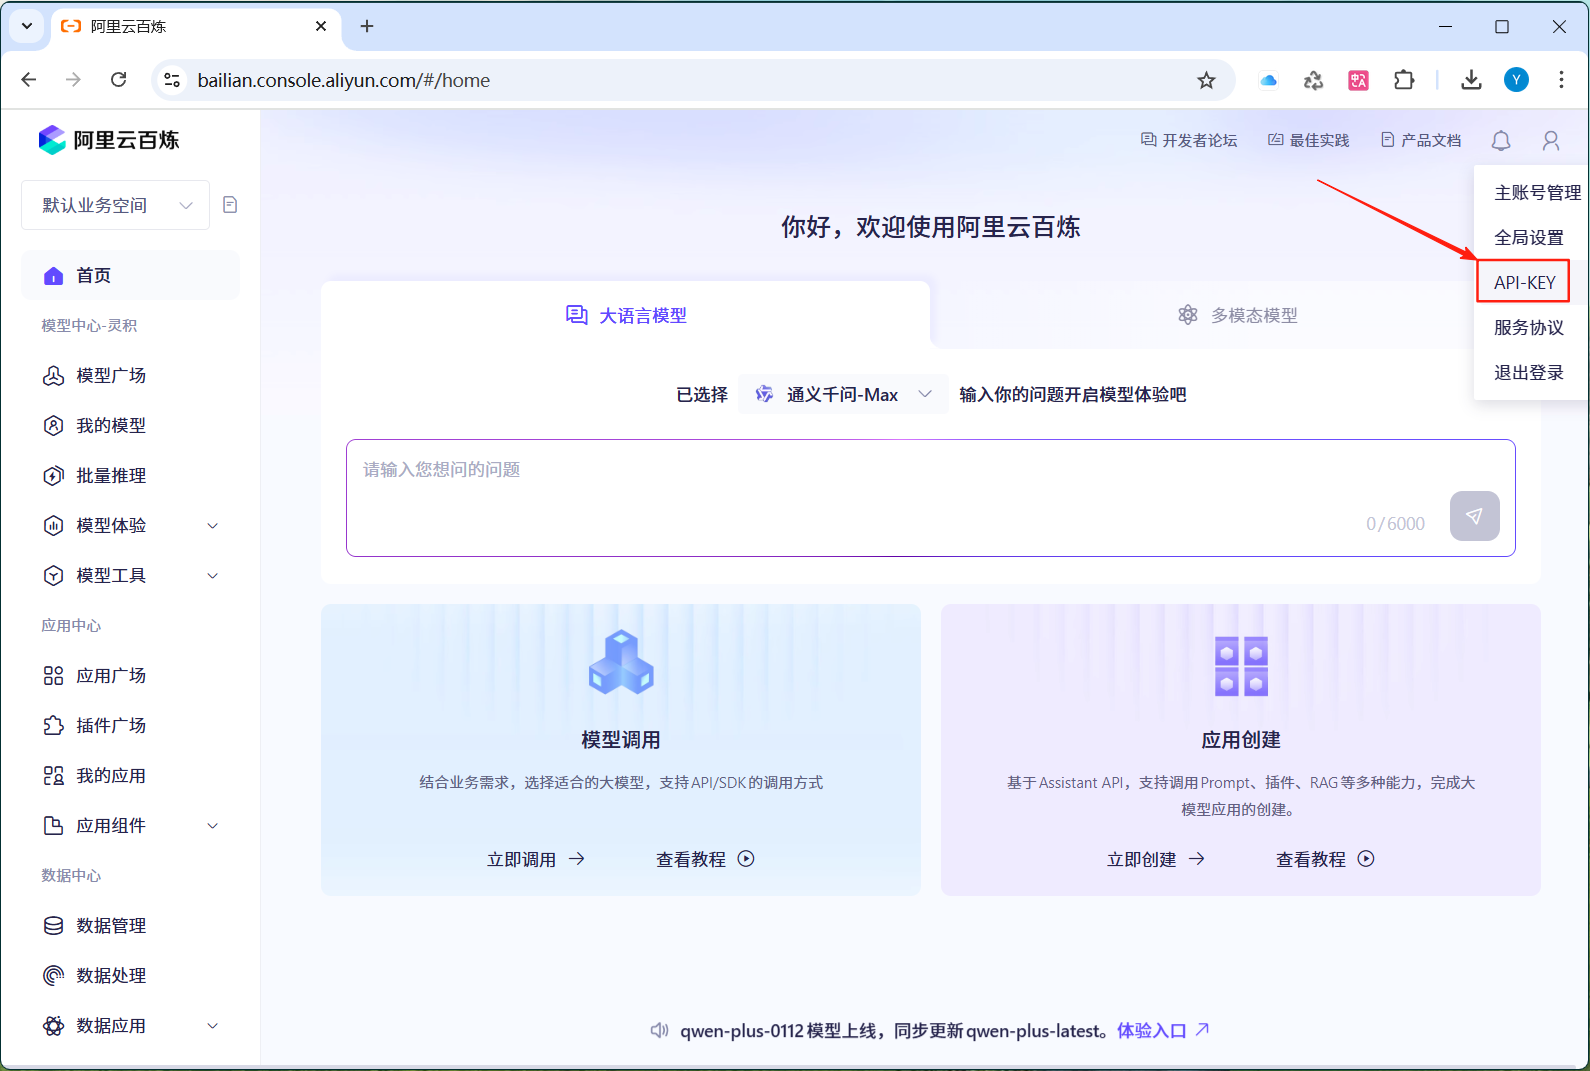The height and width of the screenshot is (1071, 1590).
Task: Close the 阿里云百炼 browser tab
Action: [321, 27]
